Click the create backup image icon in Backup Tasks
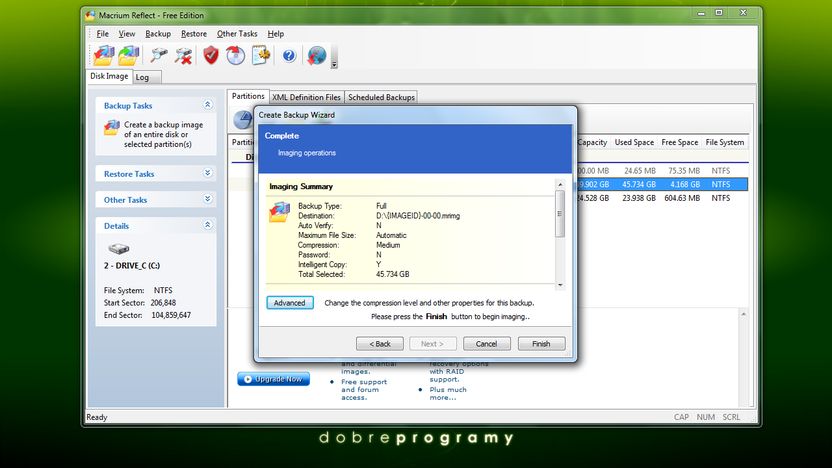Screen dimensions: 832x468 [x=111, y=128]
